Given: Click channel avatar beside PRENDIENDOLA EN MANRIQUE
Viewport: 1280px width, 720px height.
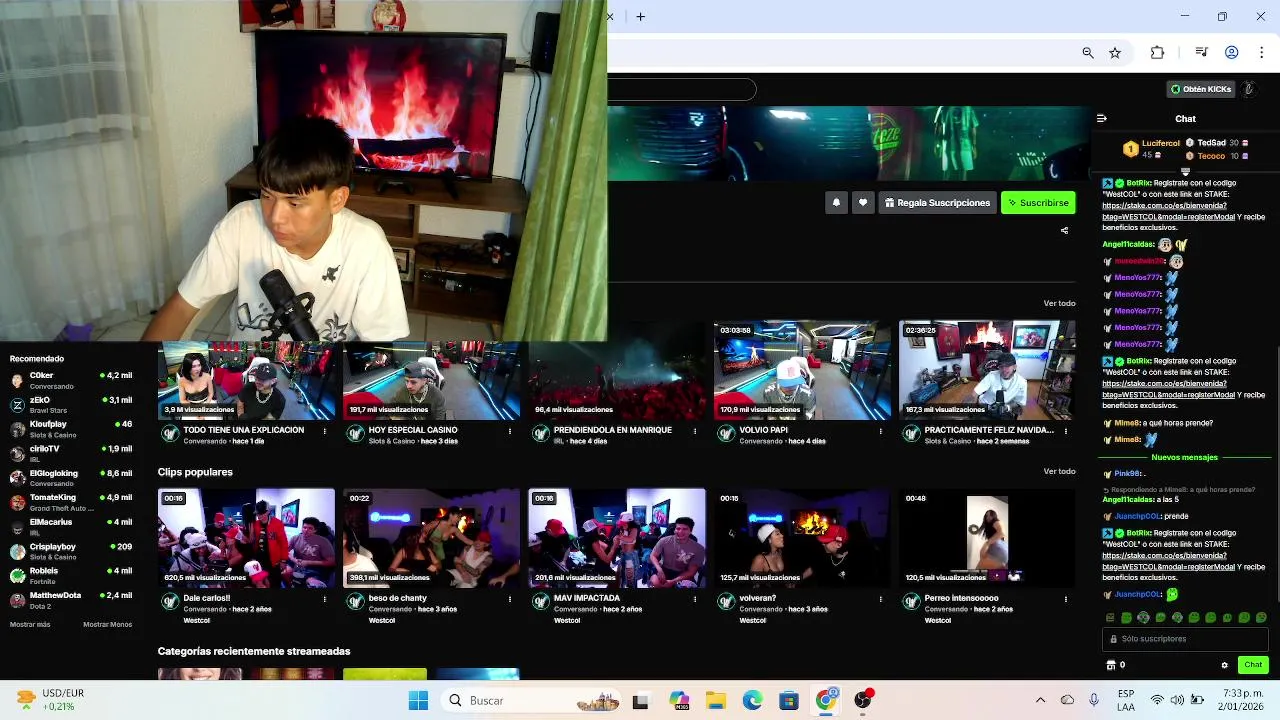Looking at the screenshot, I should pyautogui.click(x=540, y=433).
